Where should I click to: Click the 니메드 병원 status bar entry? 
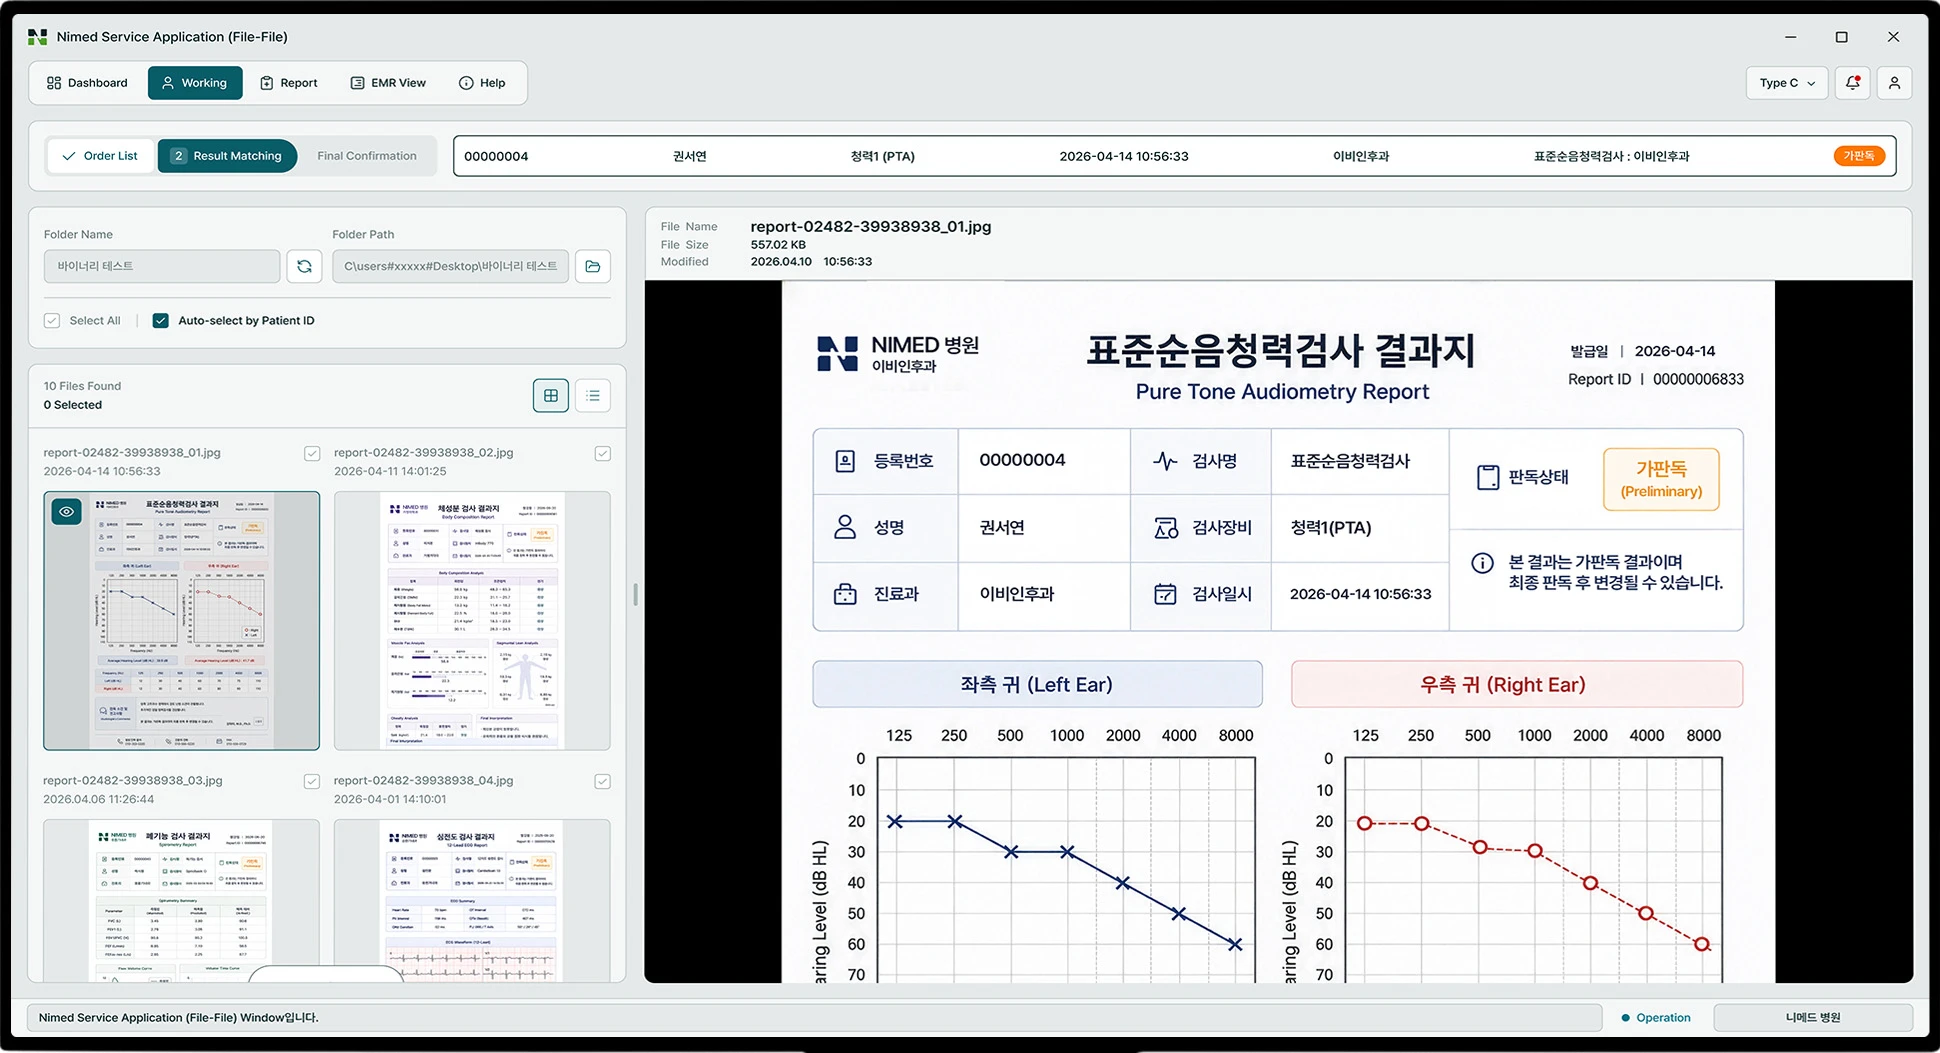(x=1813, y=1018)
